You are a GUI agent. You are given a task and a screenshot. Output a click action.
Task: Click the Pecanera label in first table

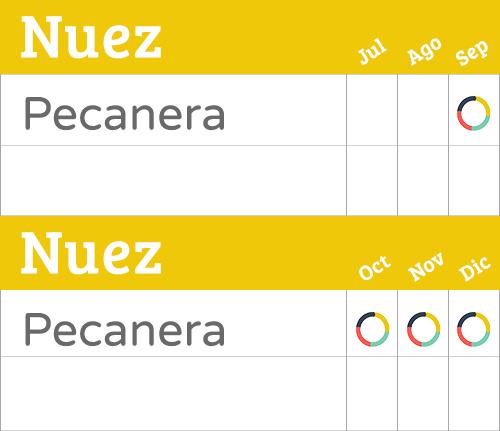[124, 113]
